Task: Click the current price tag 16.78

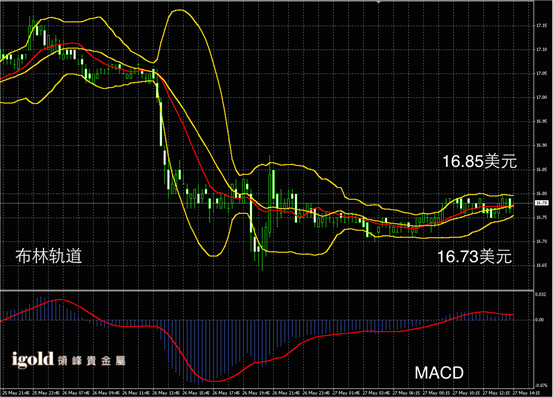Action: [x=542, y=203]
